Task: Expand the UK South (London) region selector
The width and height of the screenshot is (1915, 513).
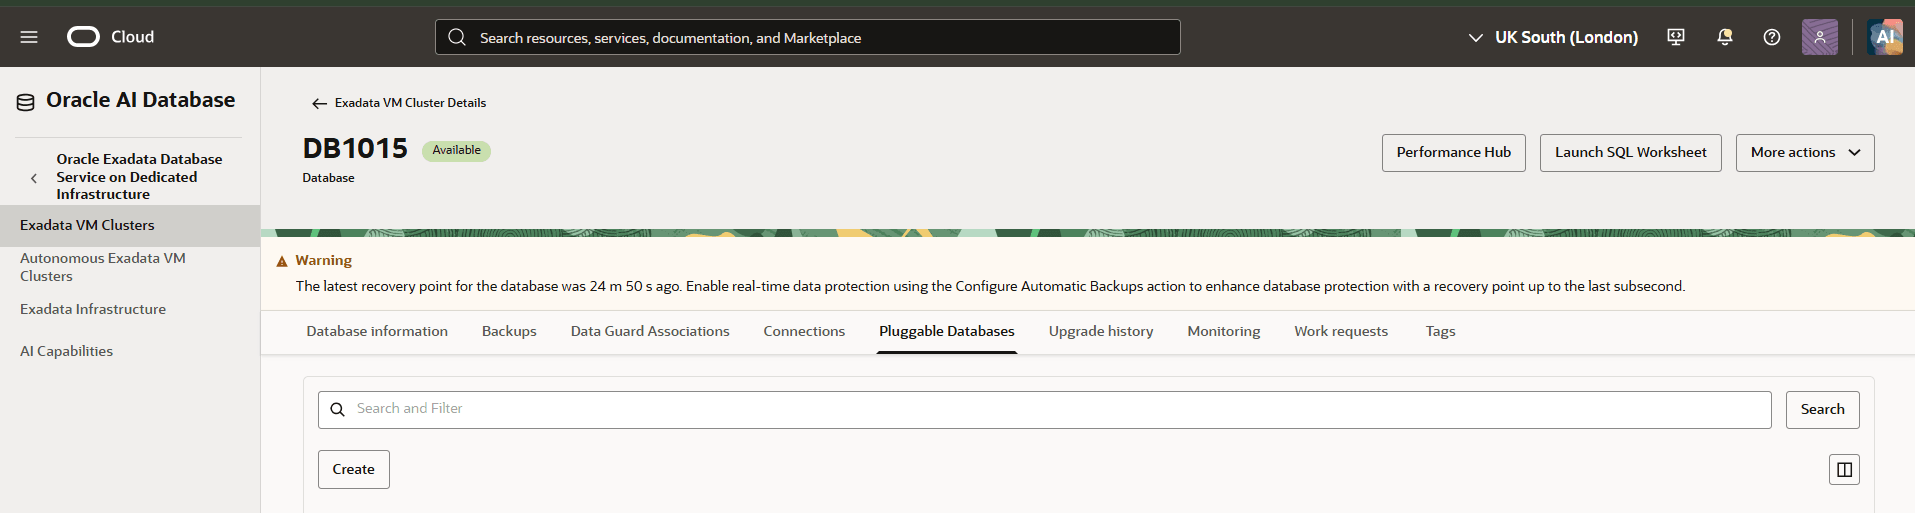Action: tap(1553, 37)
